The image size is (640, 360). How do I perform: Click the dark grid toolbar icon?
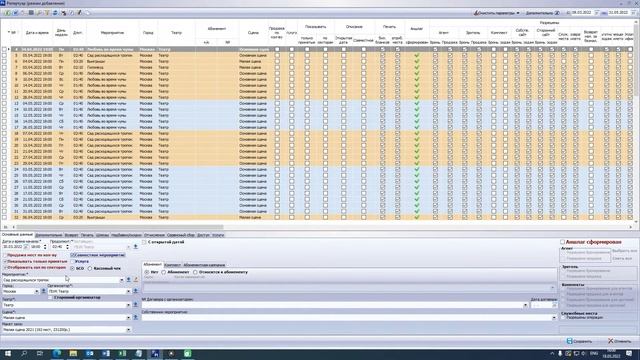(x=31, y=13)
